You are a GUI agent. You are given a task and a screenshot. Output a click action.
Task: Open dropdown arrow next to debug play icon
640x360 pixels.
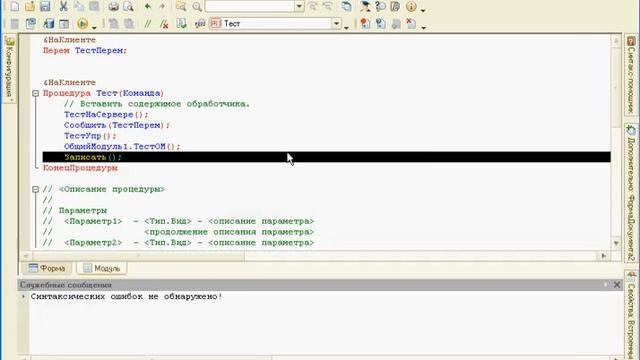tap(94, 27)
